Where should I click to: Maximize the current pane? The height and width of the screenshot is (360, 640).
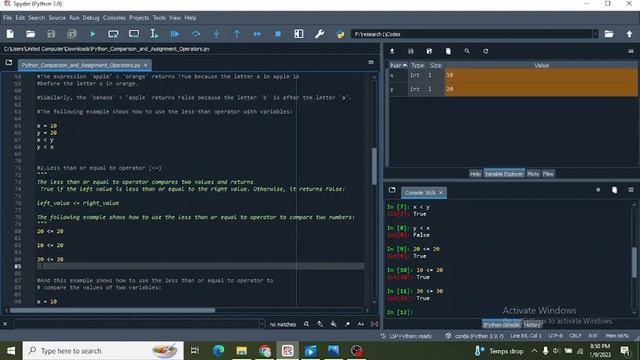point(299,34)
